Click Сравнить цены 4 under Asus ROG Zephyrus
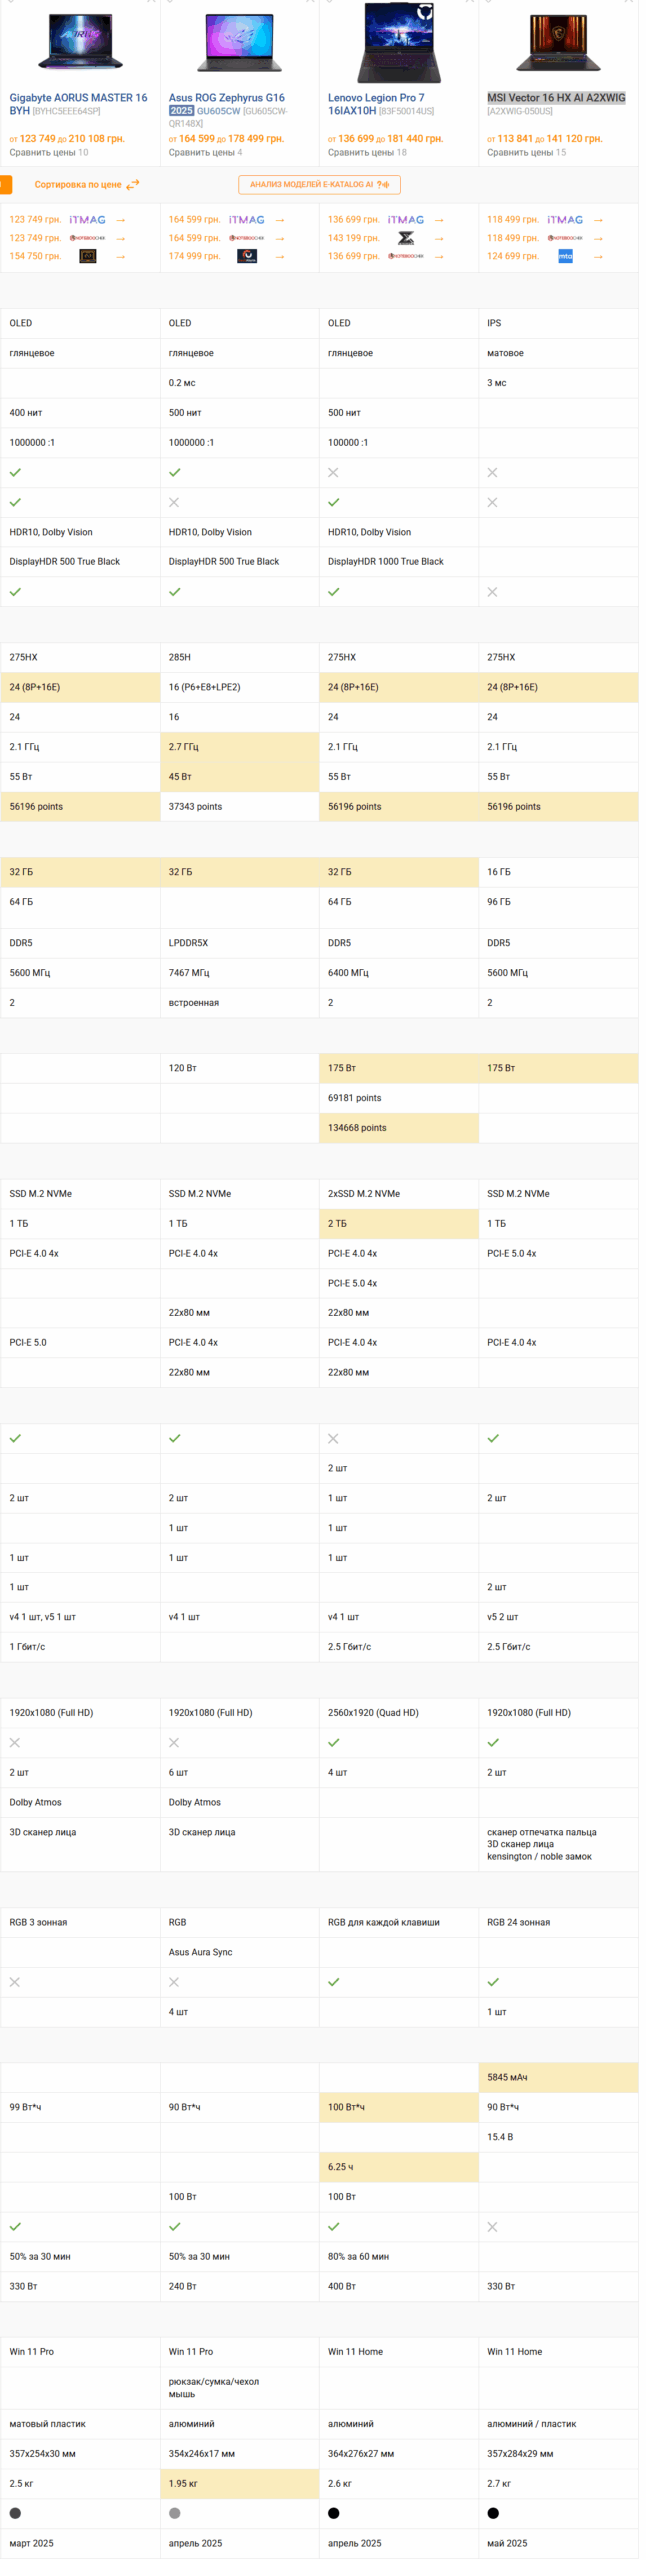The image size is (646, 2560). 205,153
